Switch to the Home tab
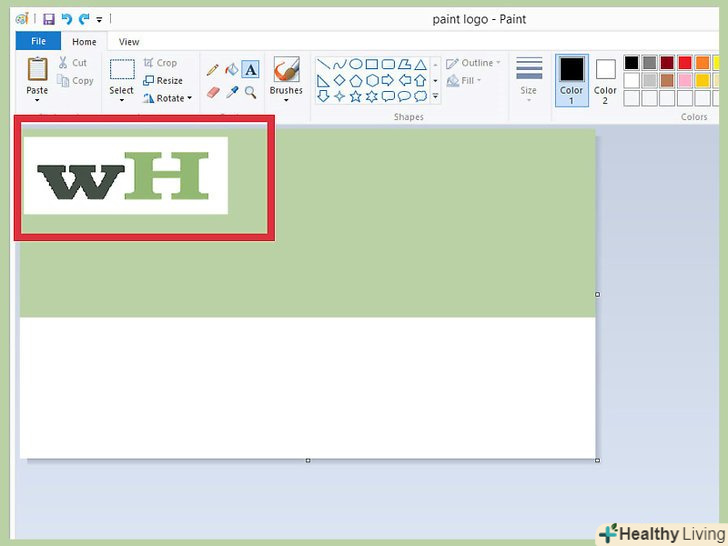 coord(84,41)
